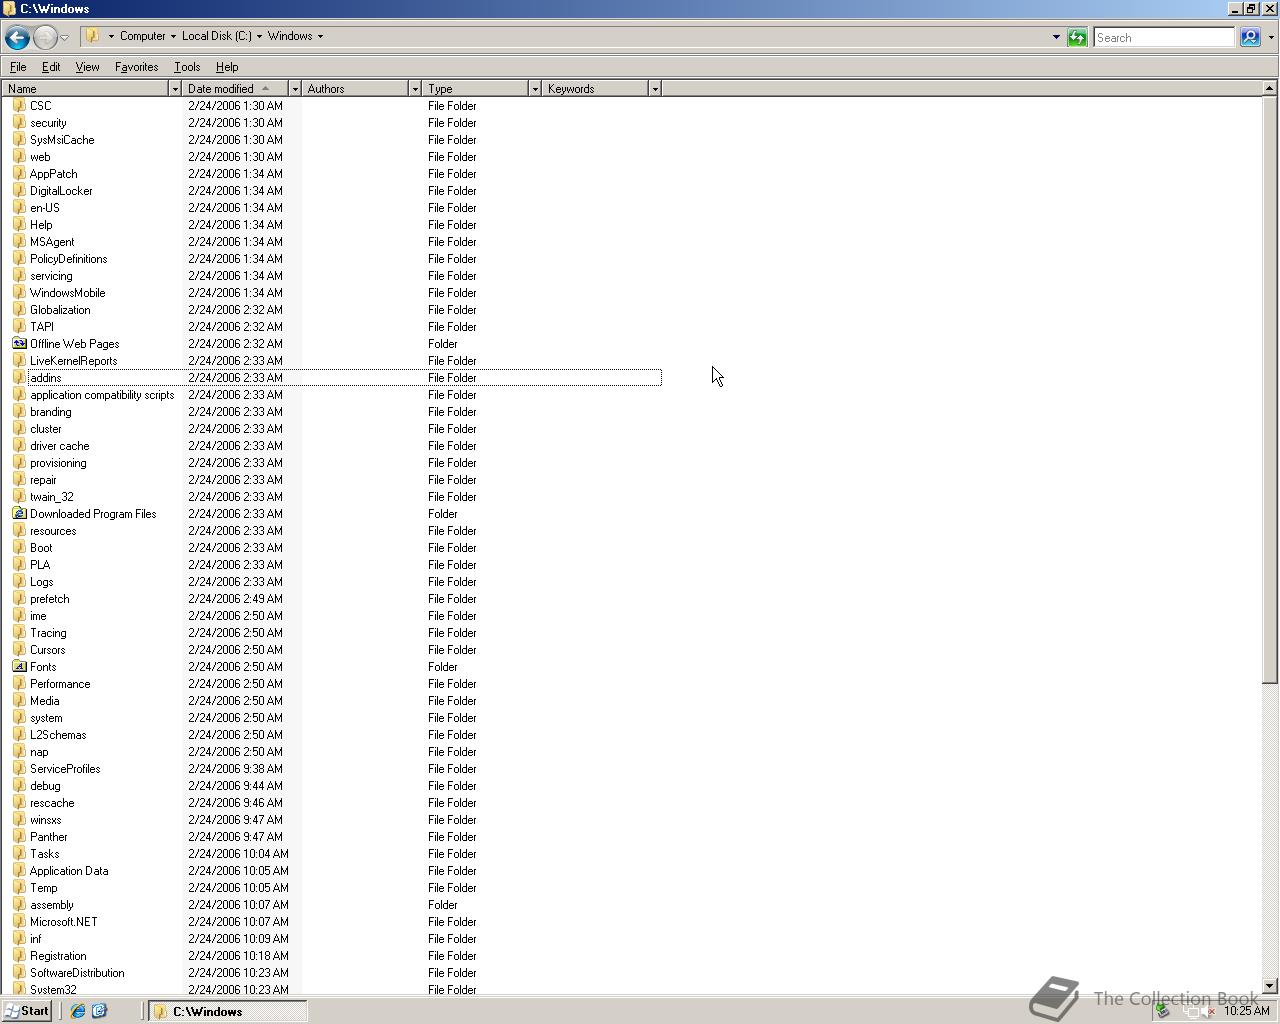
Task: Select the security folder icon
Action: click(x=19, y=122)
